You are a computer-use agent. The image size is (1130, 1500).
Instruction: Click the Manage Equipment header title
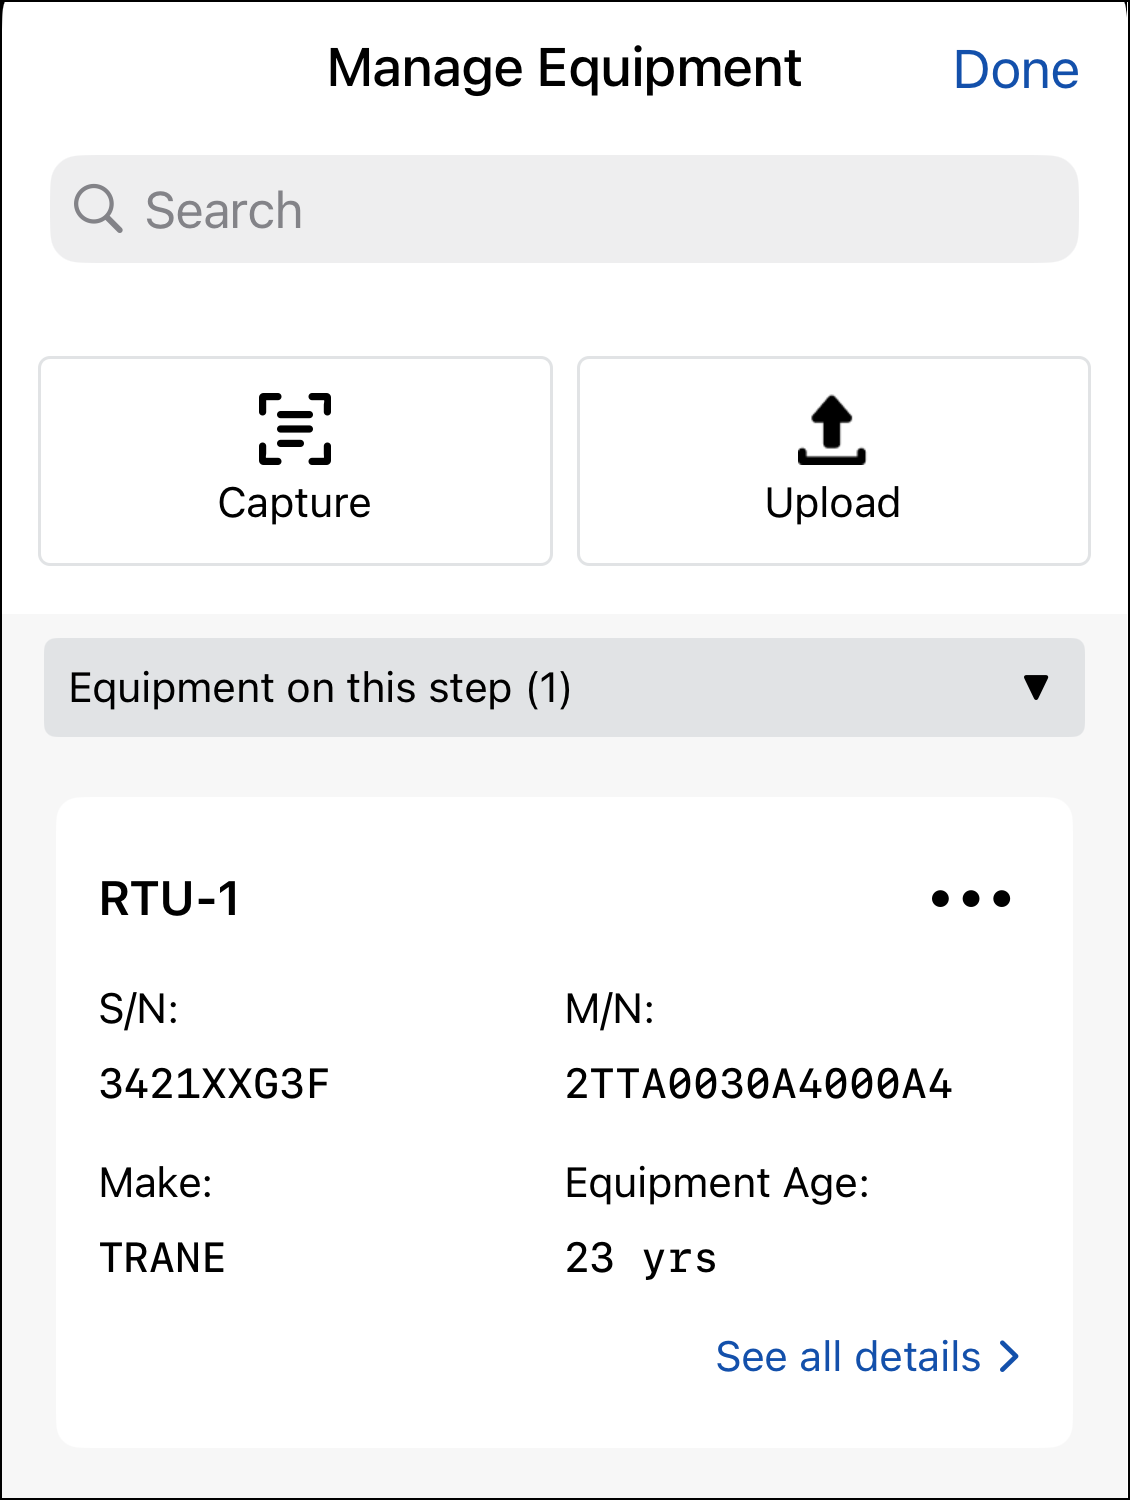[x=565, y=69]
